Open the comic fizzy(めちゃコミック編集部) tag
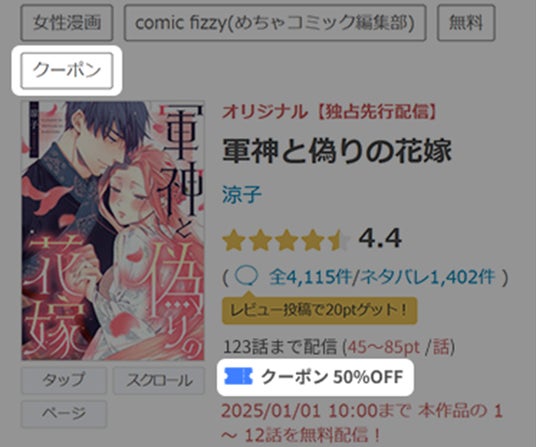Screen dimensions: 536x447 click(x=275, y=23)
